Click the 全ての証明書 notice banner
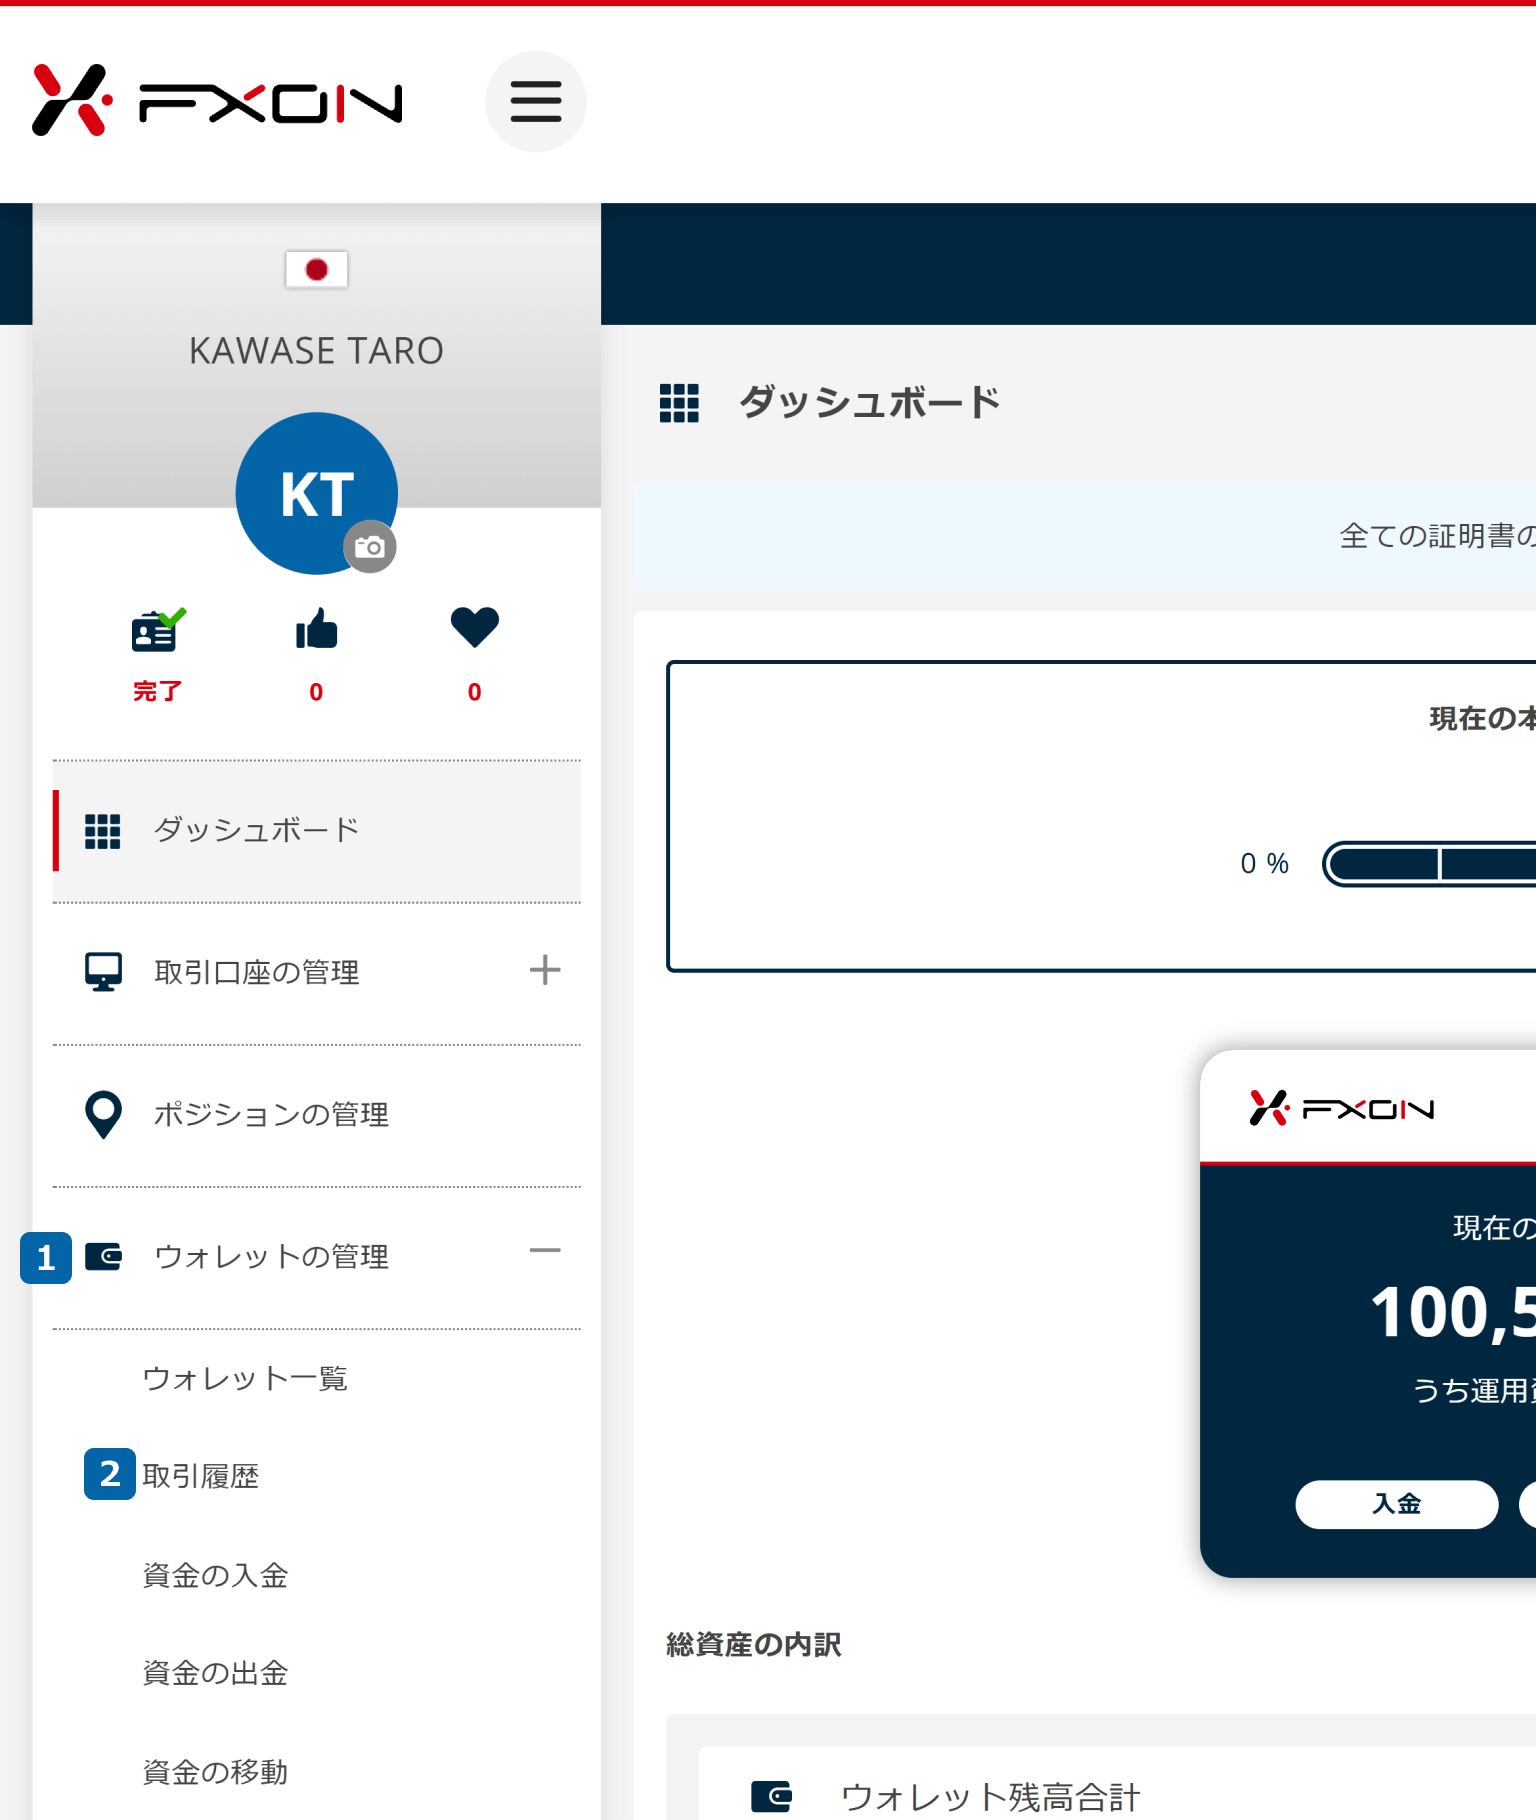 [1085, 536]
